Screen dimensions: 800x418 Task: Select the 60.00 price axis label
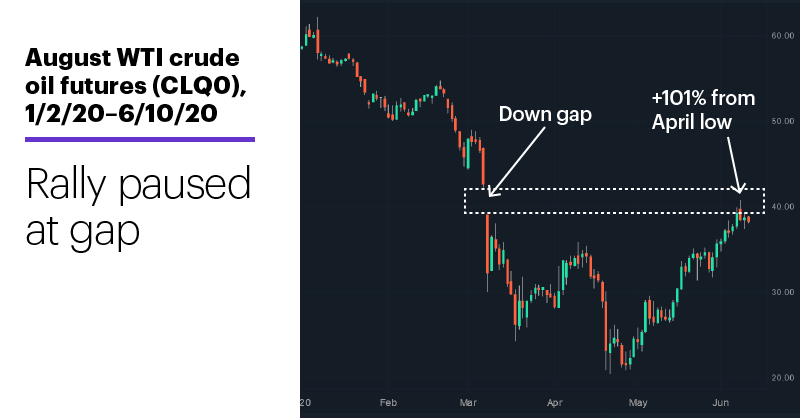783,36
